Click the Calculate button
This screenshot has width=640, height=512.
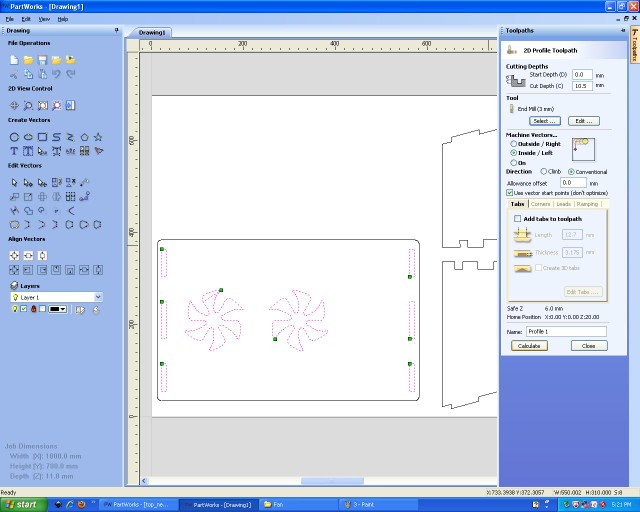pos(529,346)
